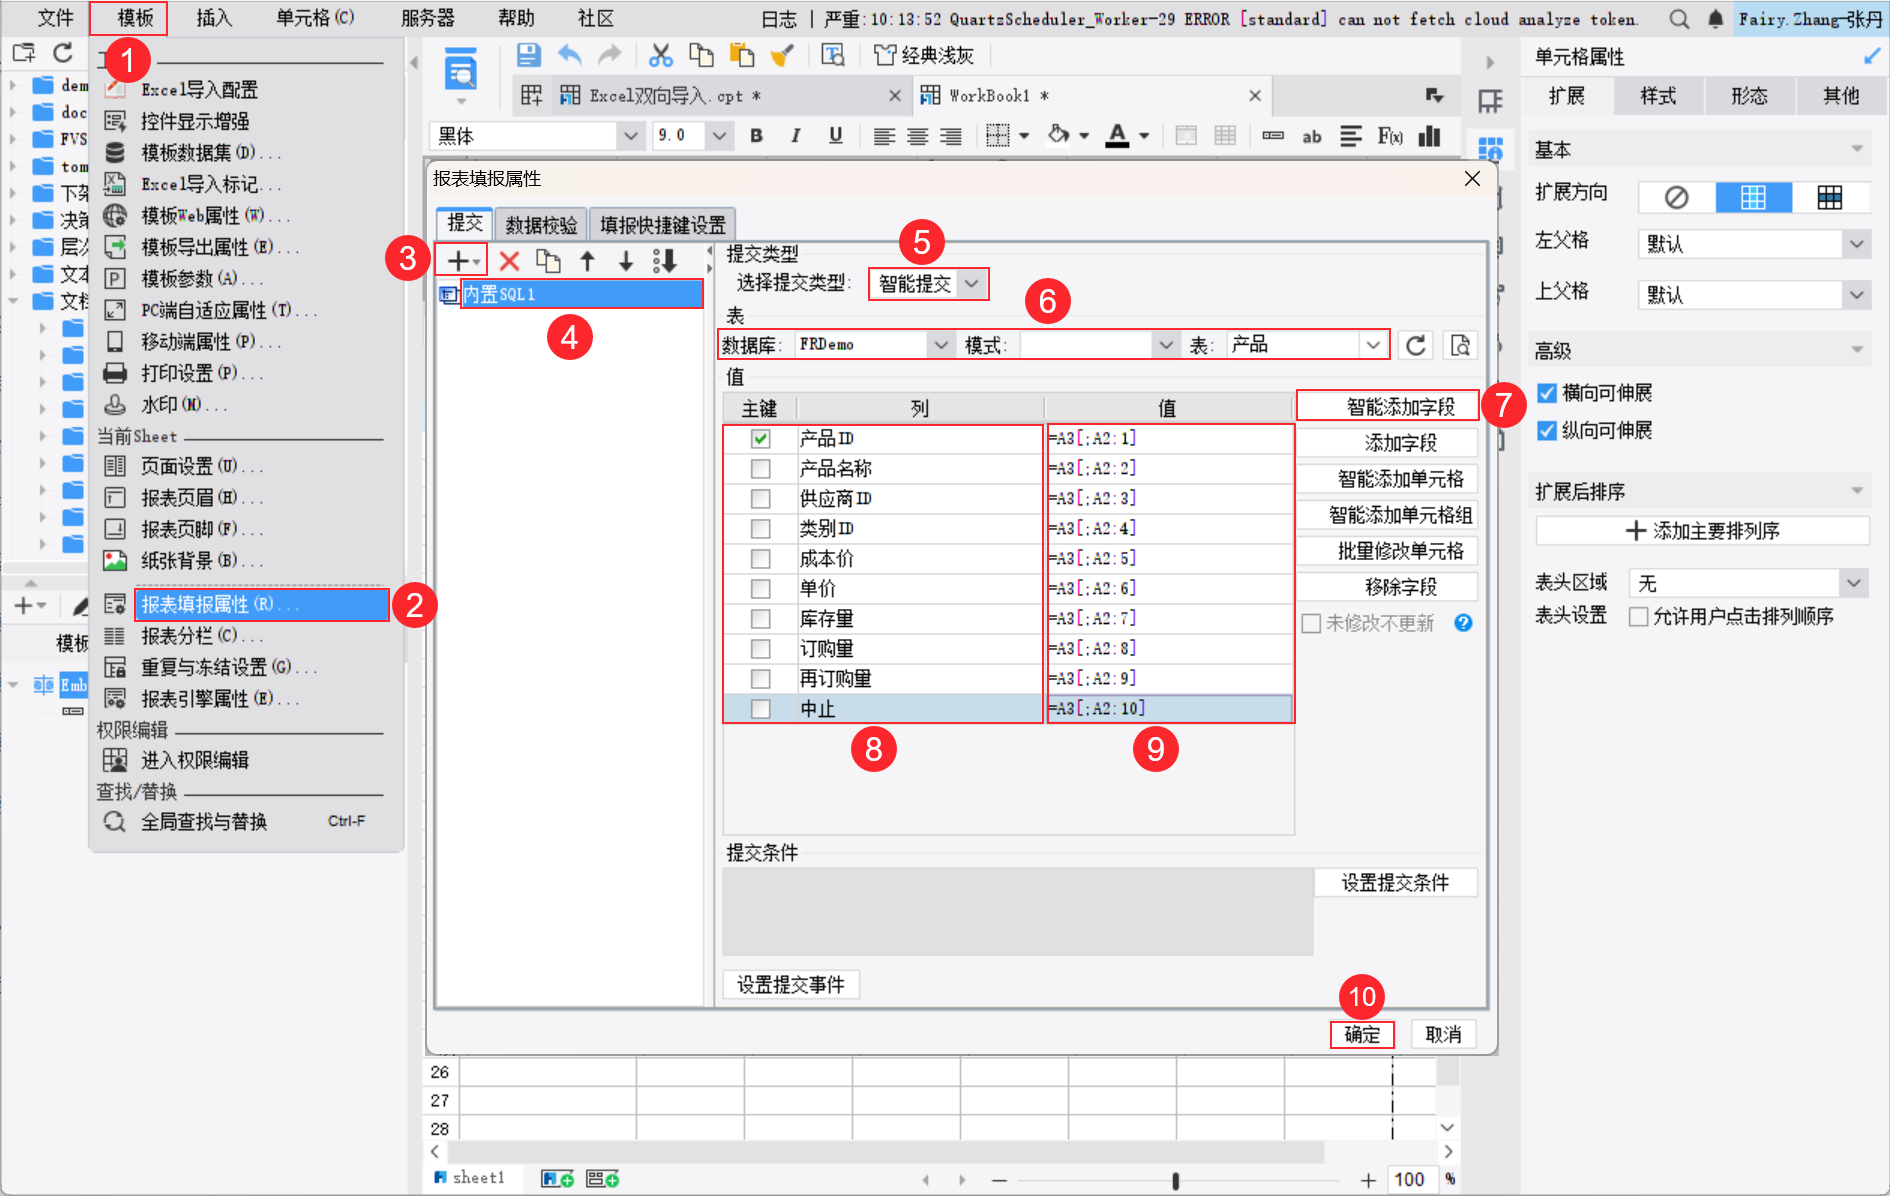1890x1196 pixels.
Task: Switch to the 样式 tab in cell properties
Action: (1659, 96)
